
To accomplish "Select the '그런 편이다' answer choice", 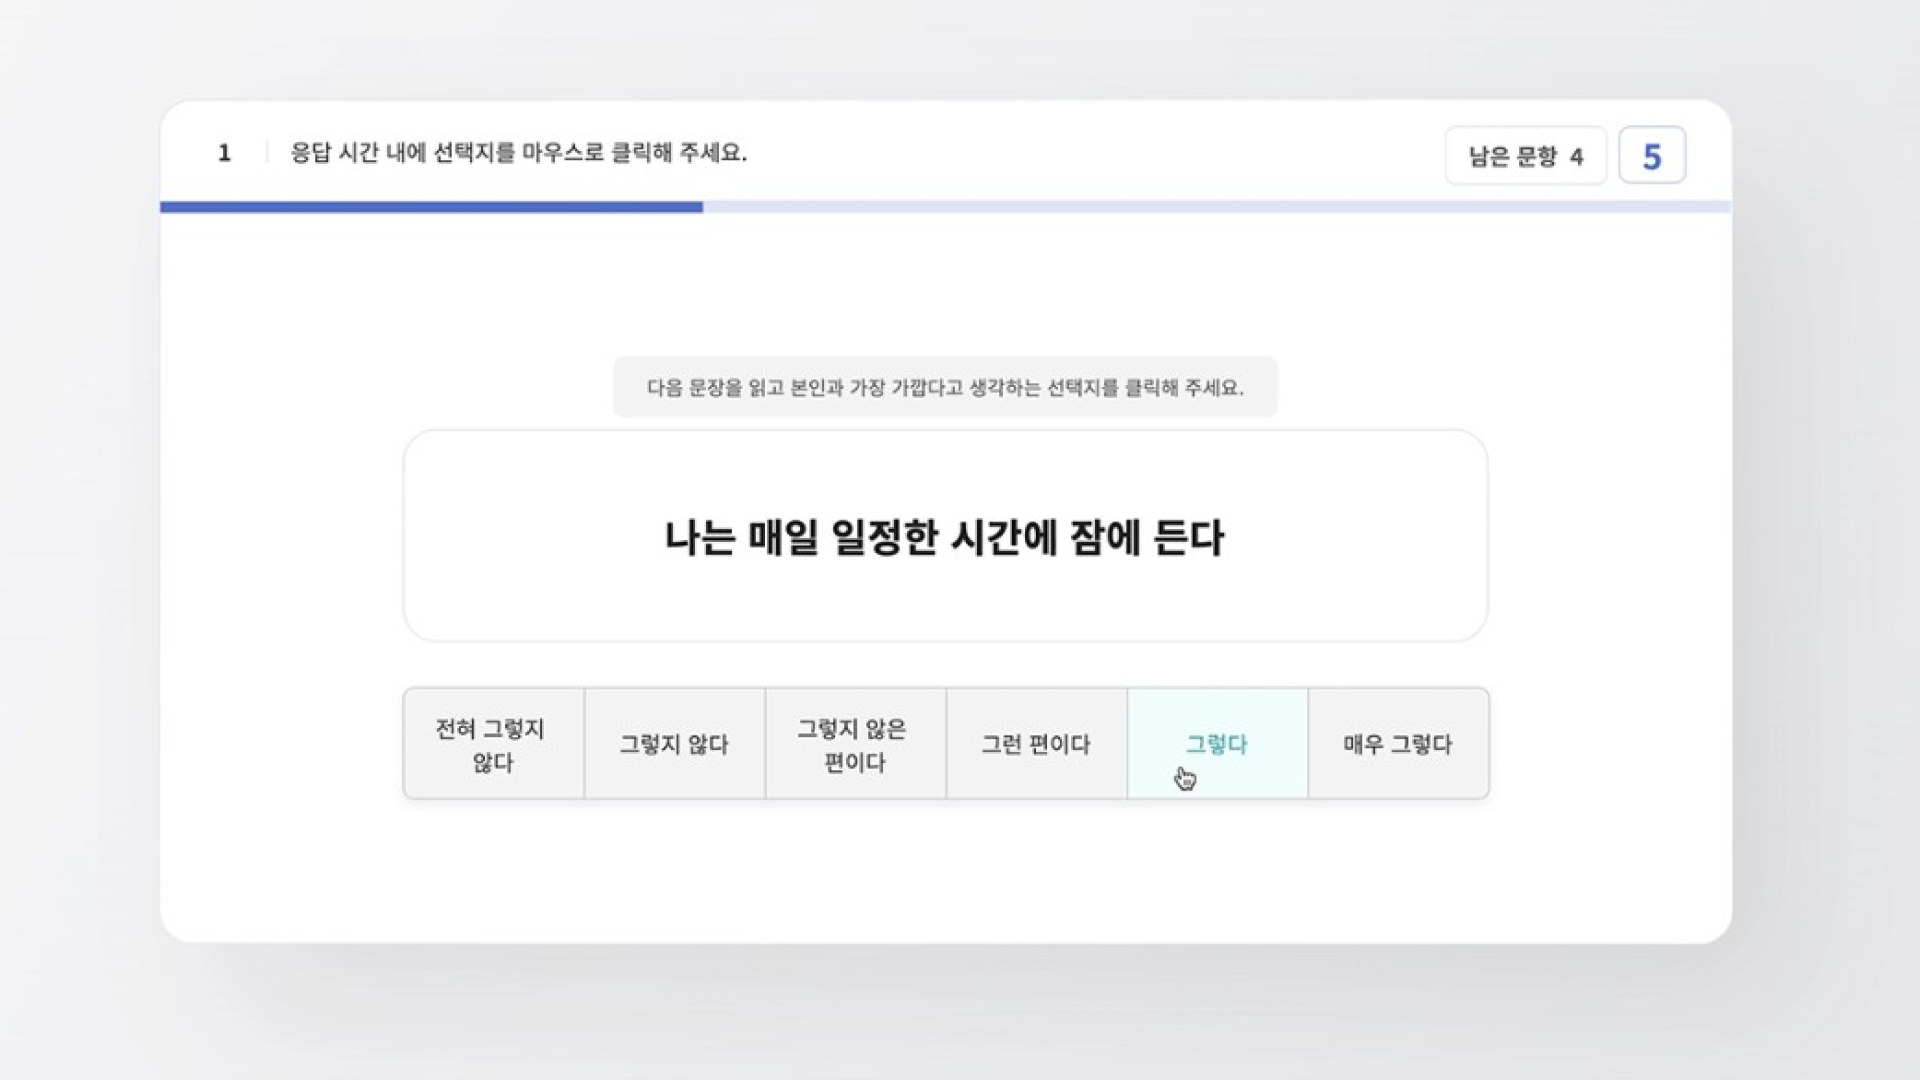I will [1036, 744].
